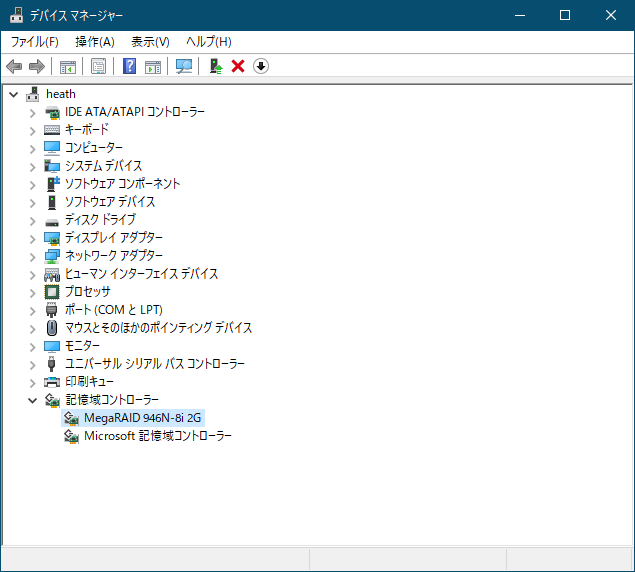Expand ユニバーサル シリアル バス コントローラー category
Screen dimensions: 635x572
pyautogui.click(x=33, y=365)
